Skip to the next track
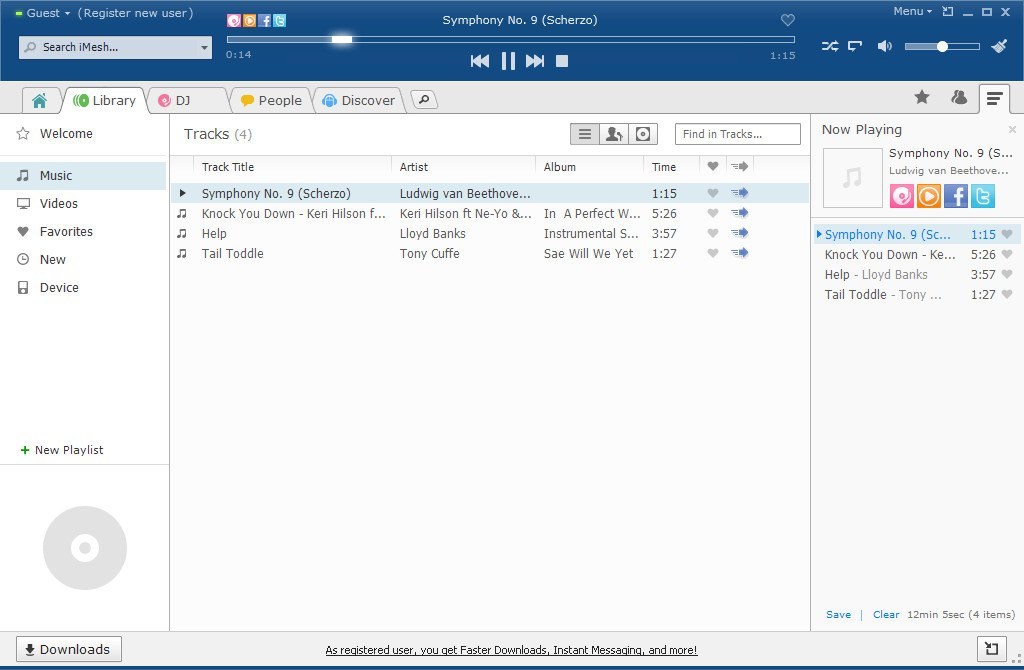 tap(535, 61)
